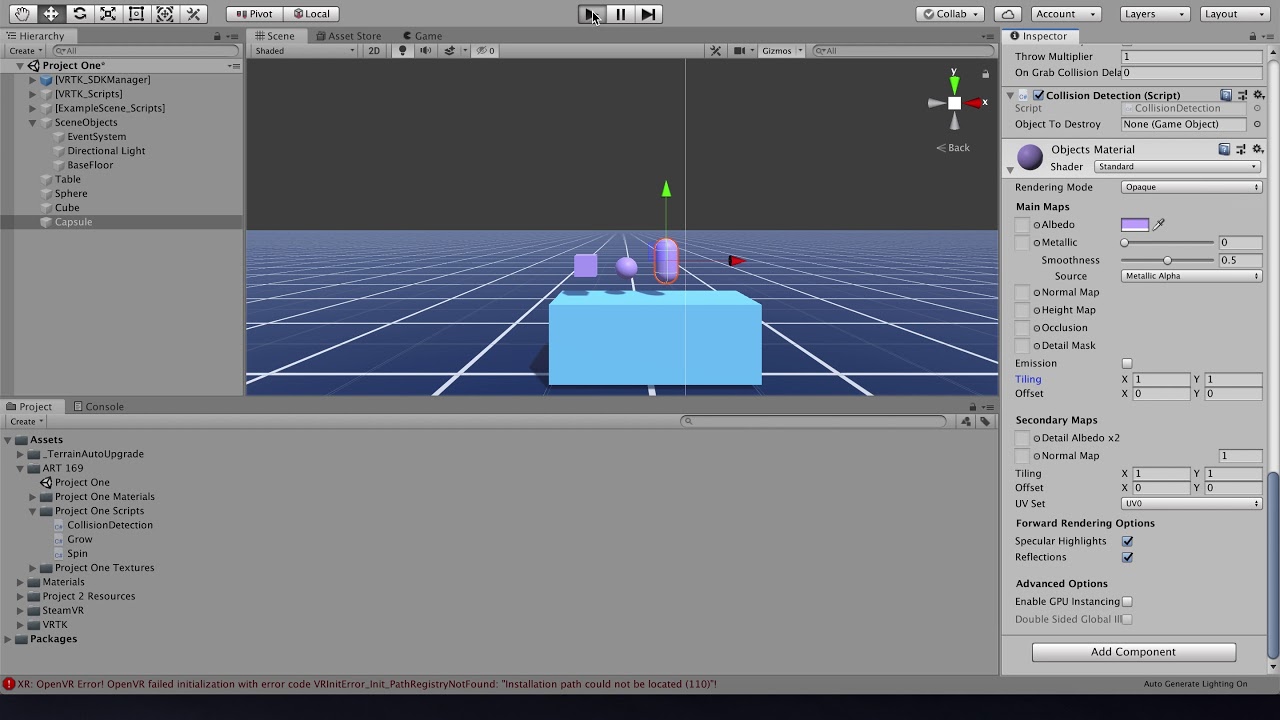The width and height of the screenshot is (1280, 720).
Task: Open the Layers dropdown
Action: [1153, 14]
